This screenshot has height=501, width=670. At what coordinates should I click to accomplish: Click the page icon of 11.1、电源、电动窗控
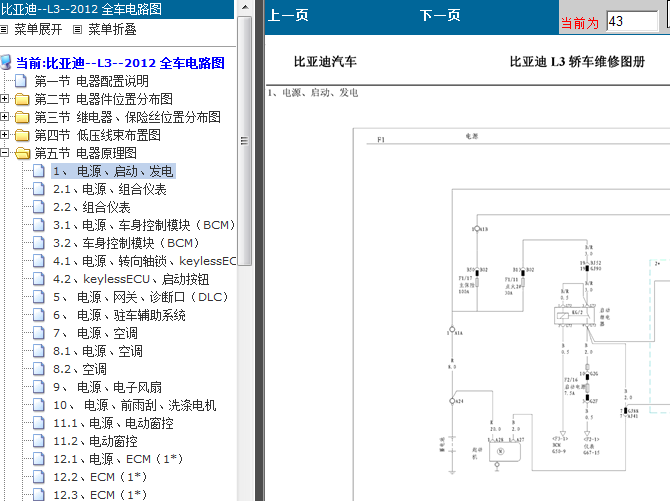pos(39,423)
